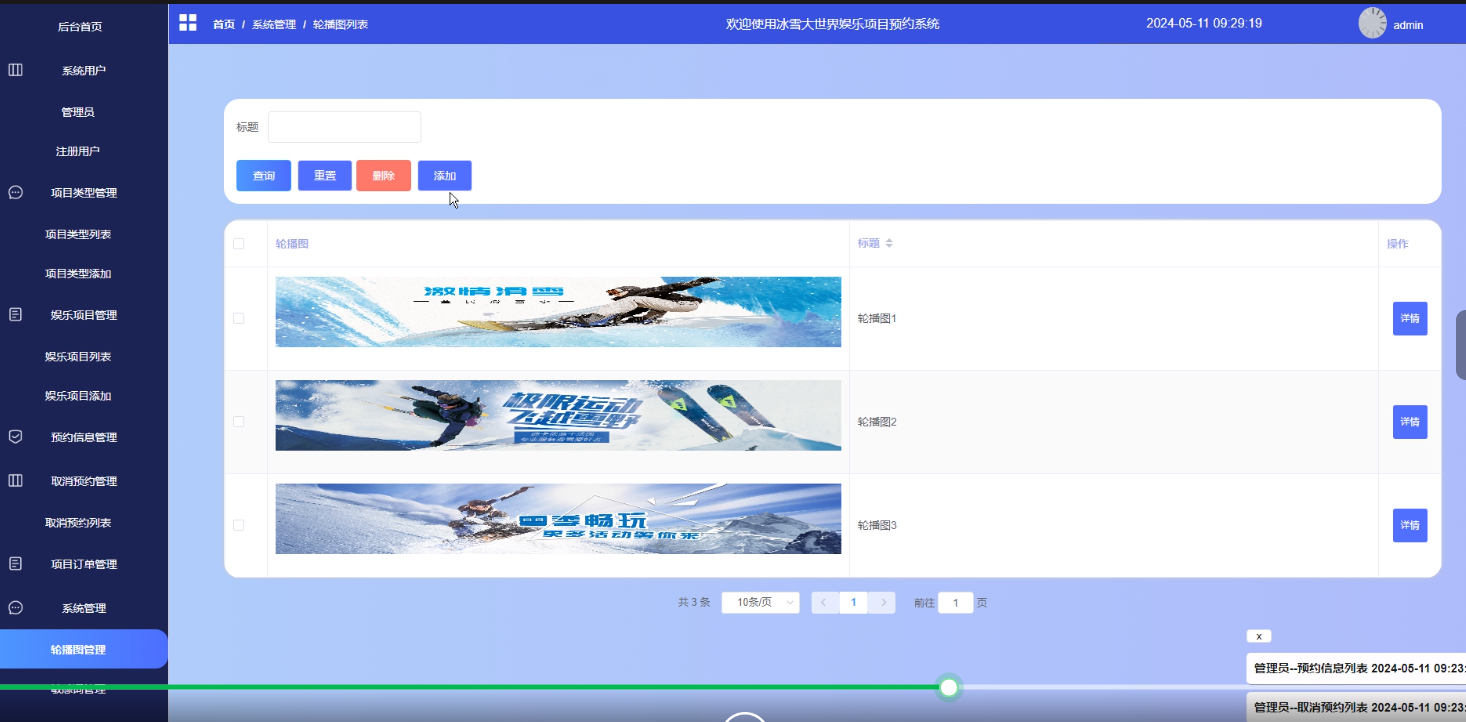Click the grid menu icon in header
The height and width of the screenshot is (722, 1466).
pyautogui.click(x=188, y=23)
